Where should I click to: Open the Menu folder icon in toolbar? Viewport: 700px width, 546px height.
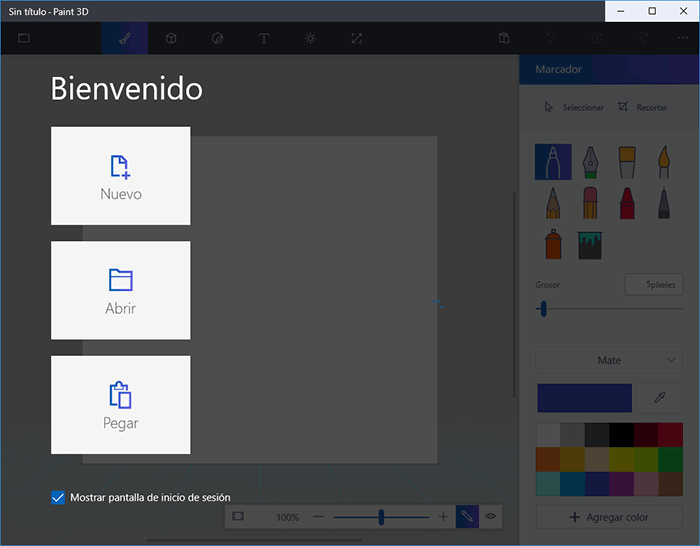point(24,38)
